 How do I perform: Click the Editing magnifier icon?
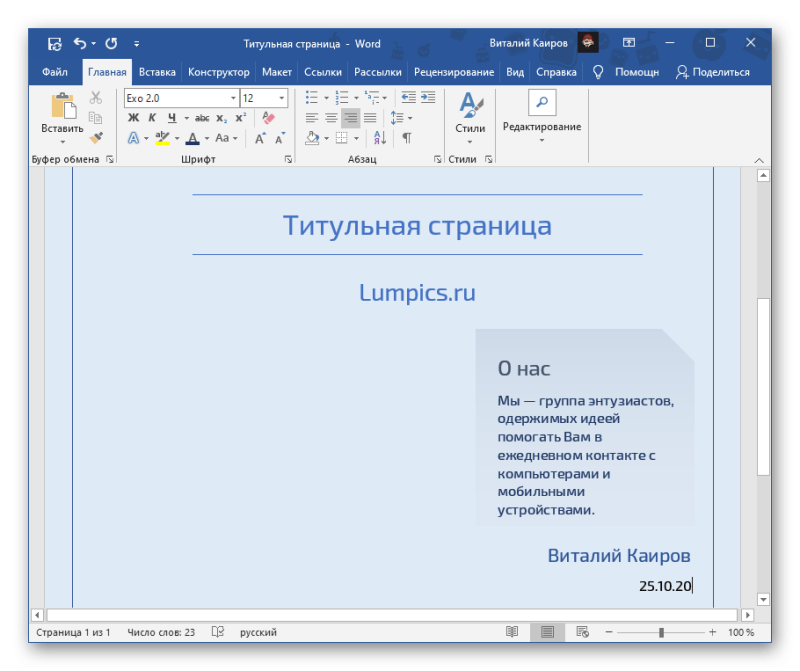[x=542, y=102]
